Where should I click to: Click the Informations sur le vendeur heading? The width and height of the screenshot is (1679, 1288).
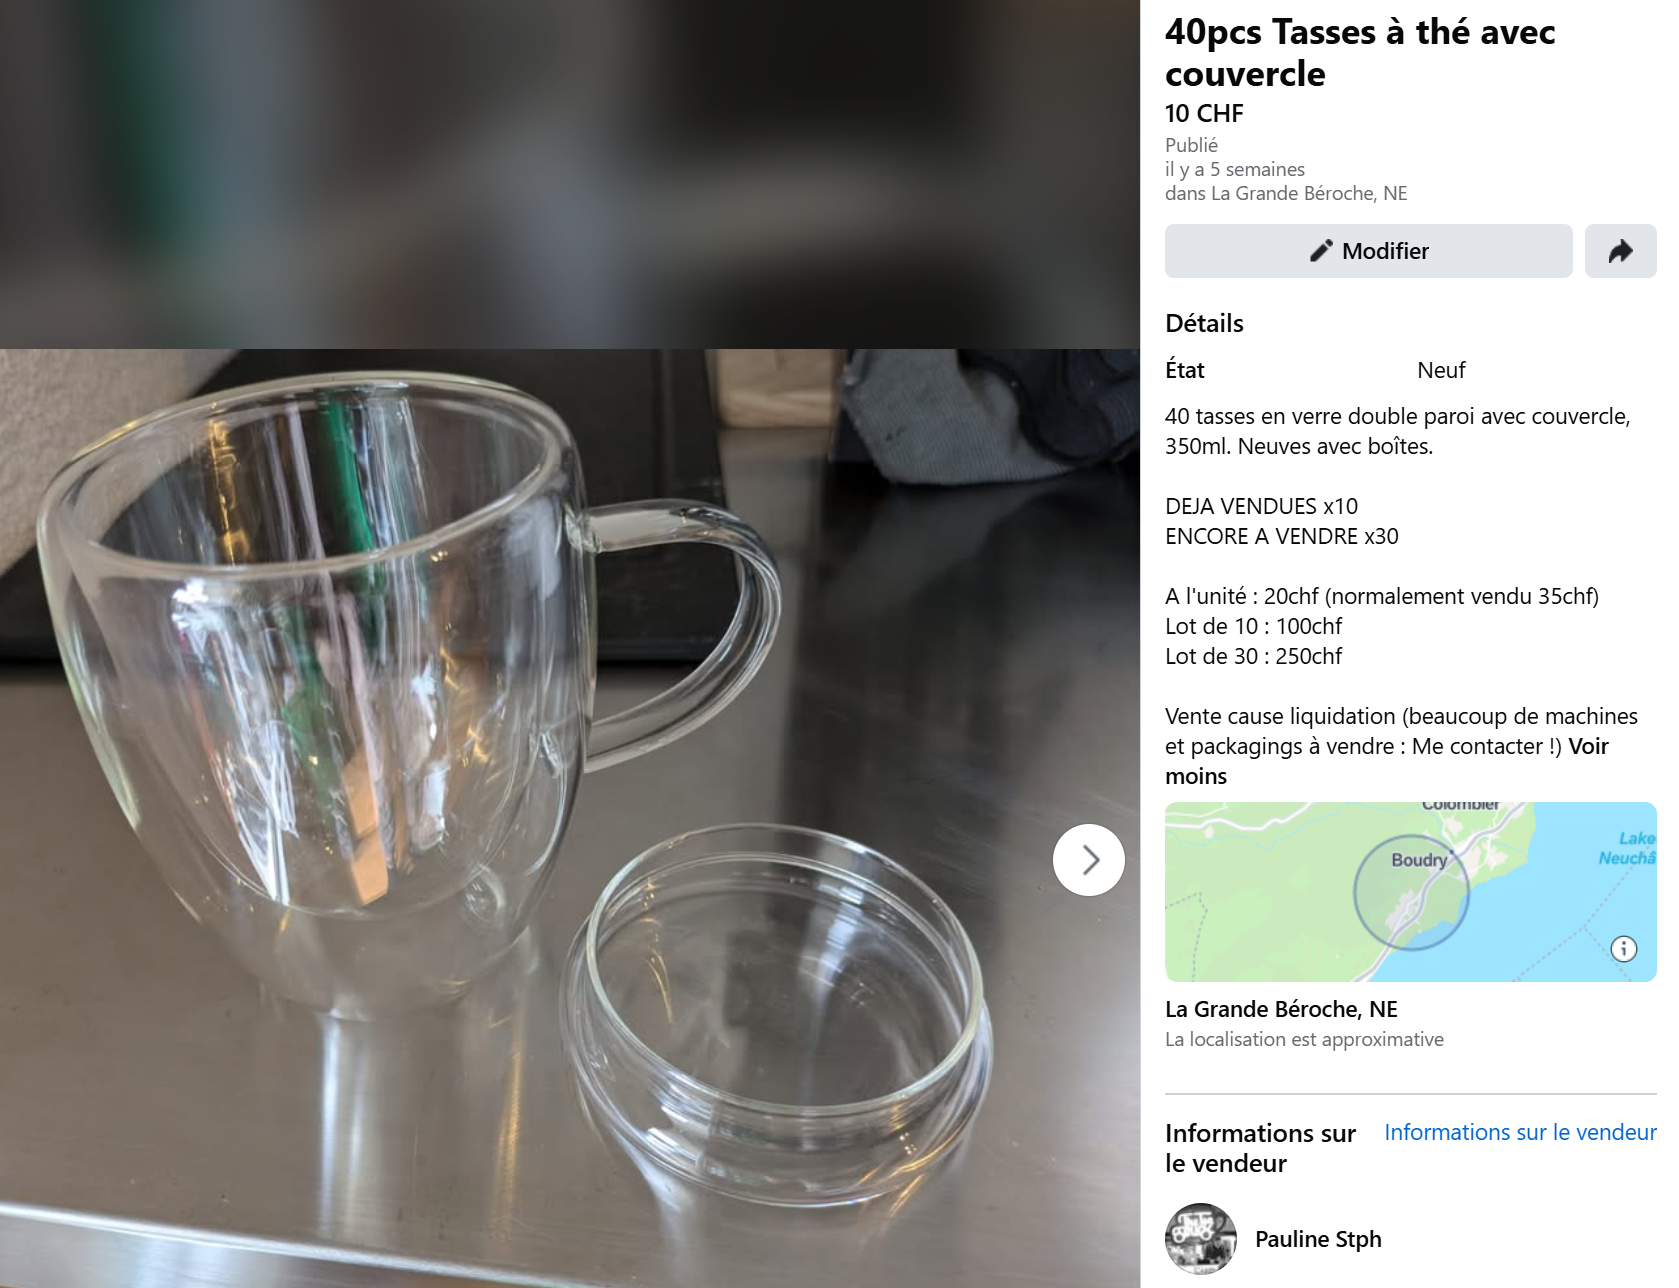(1260, 1148)
